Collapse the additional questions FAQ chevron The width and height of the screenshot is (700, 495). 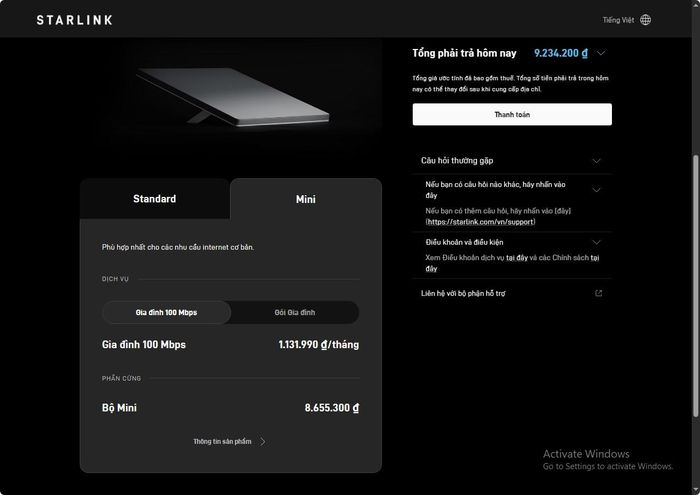[x=596, y=190]
